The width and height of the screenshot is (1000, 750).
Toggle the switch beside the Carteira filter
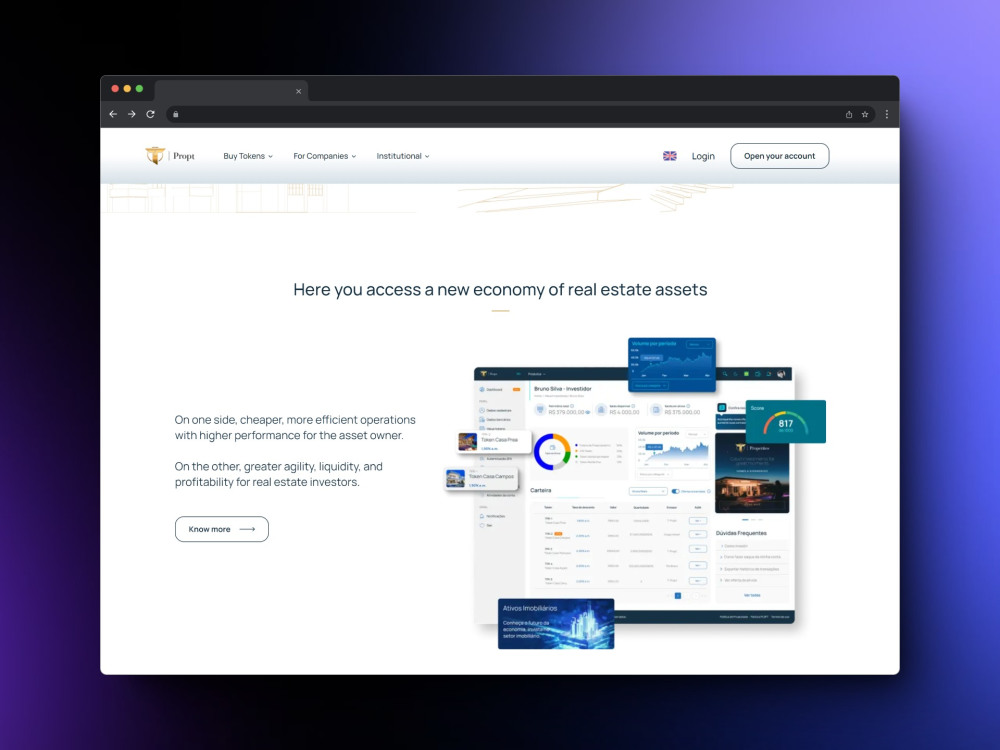click(674, 490)
